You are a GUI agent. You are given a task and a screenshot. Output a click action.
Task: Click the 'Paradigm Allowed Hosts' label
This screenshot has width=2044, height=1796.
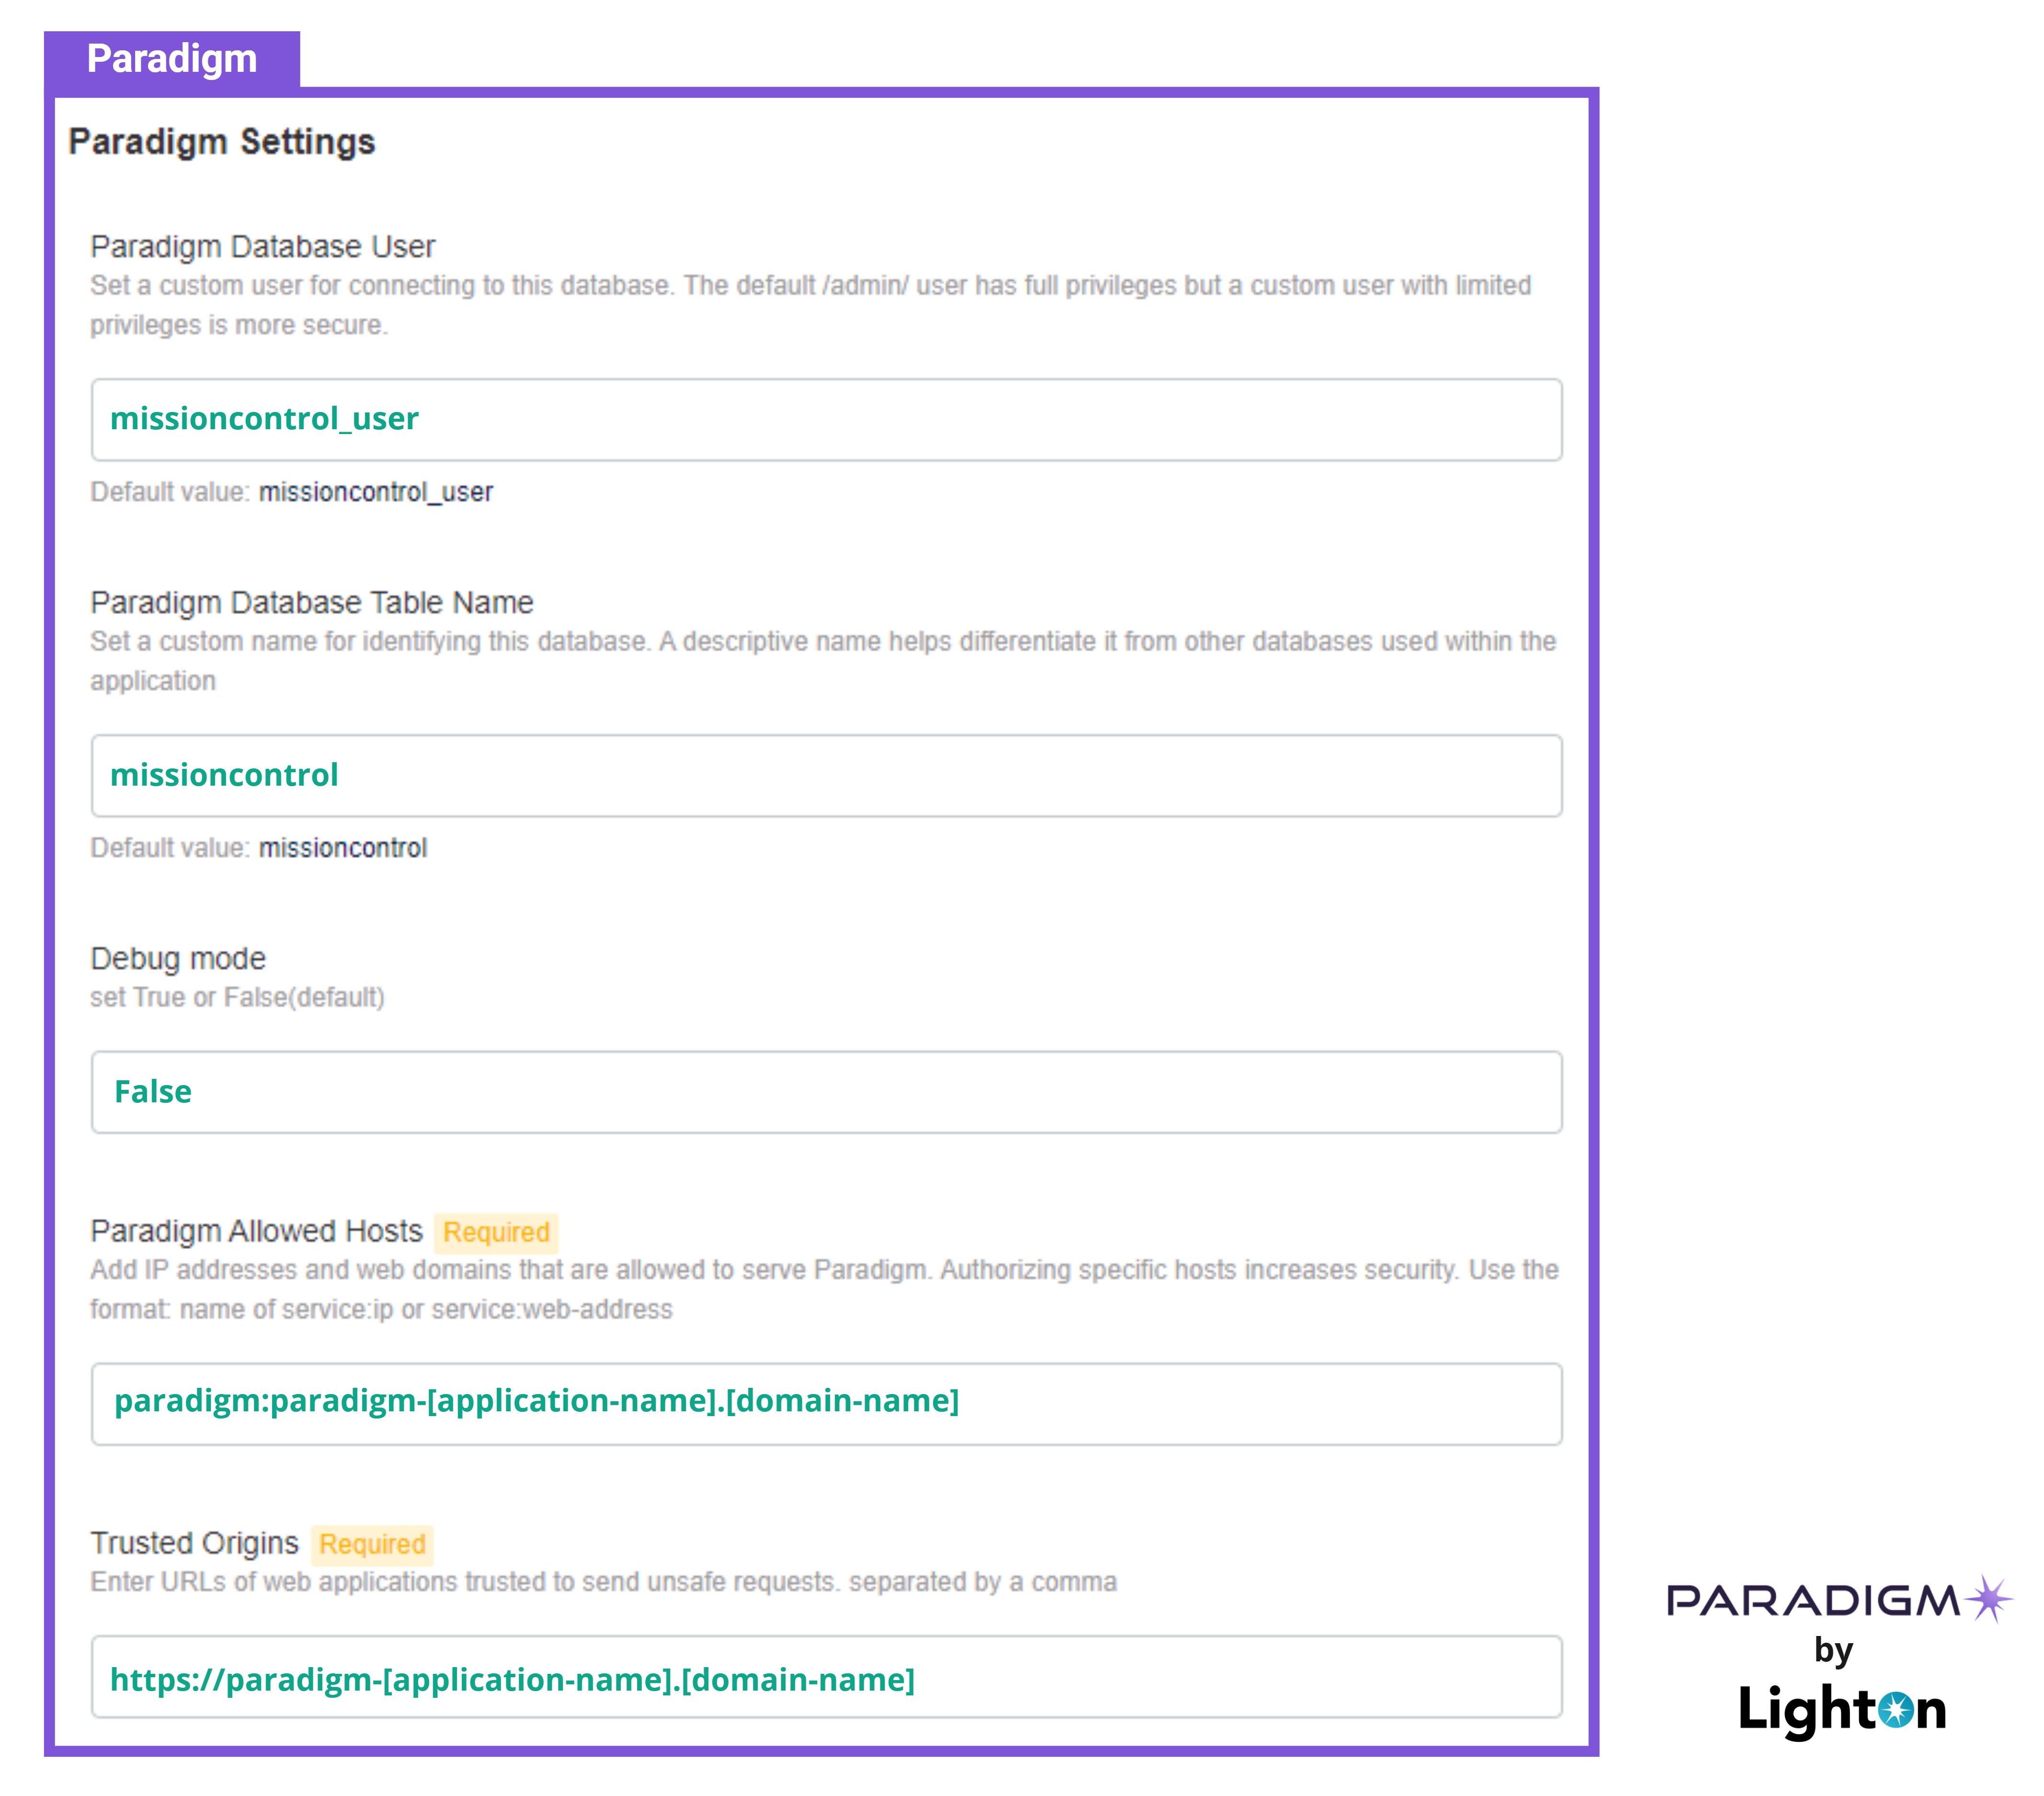point(257,1230)
